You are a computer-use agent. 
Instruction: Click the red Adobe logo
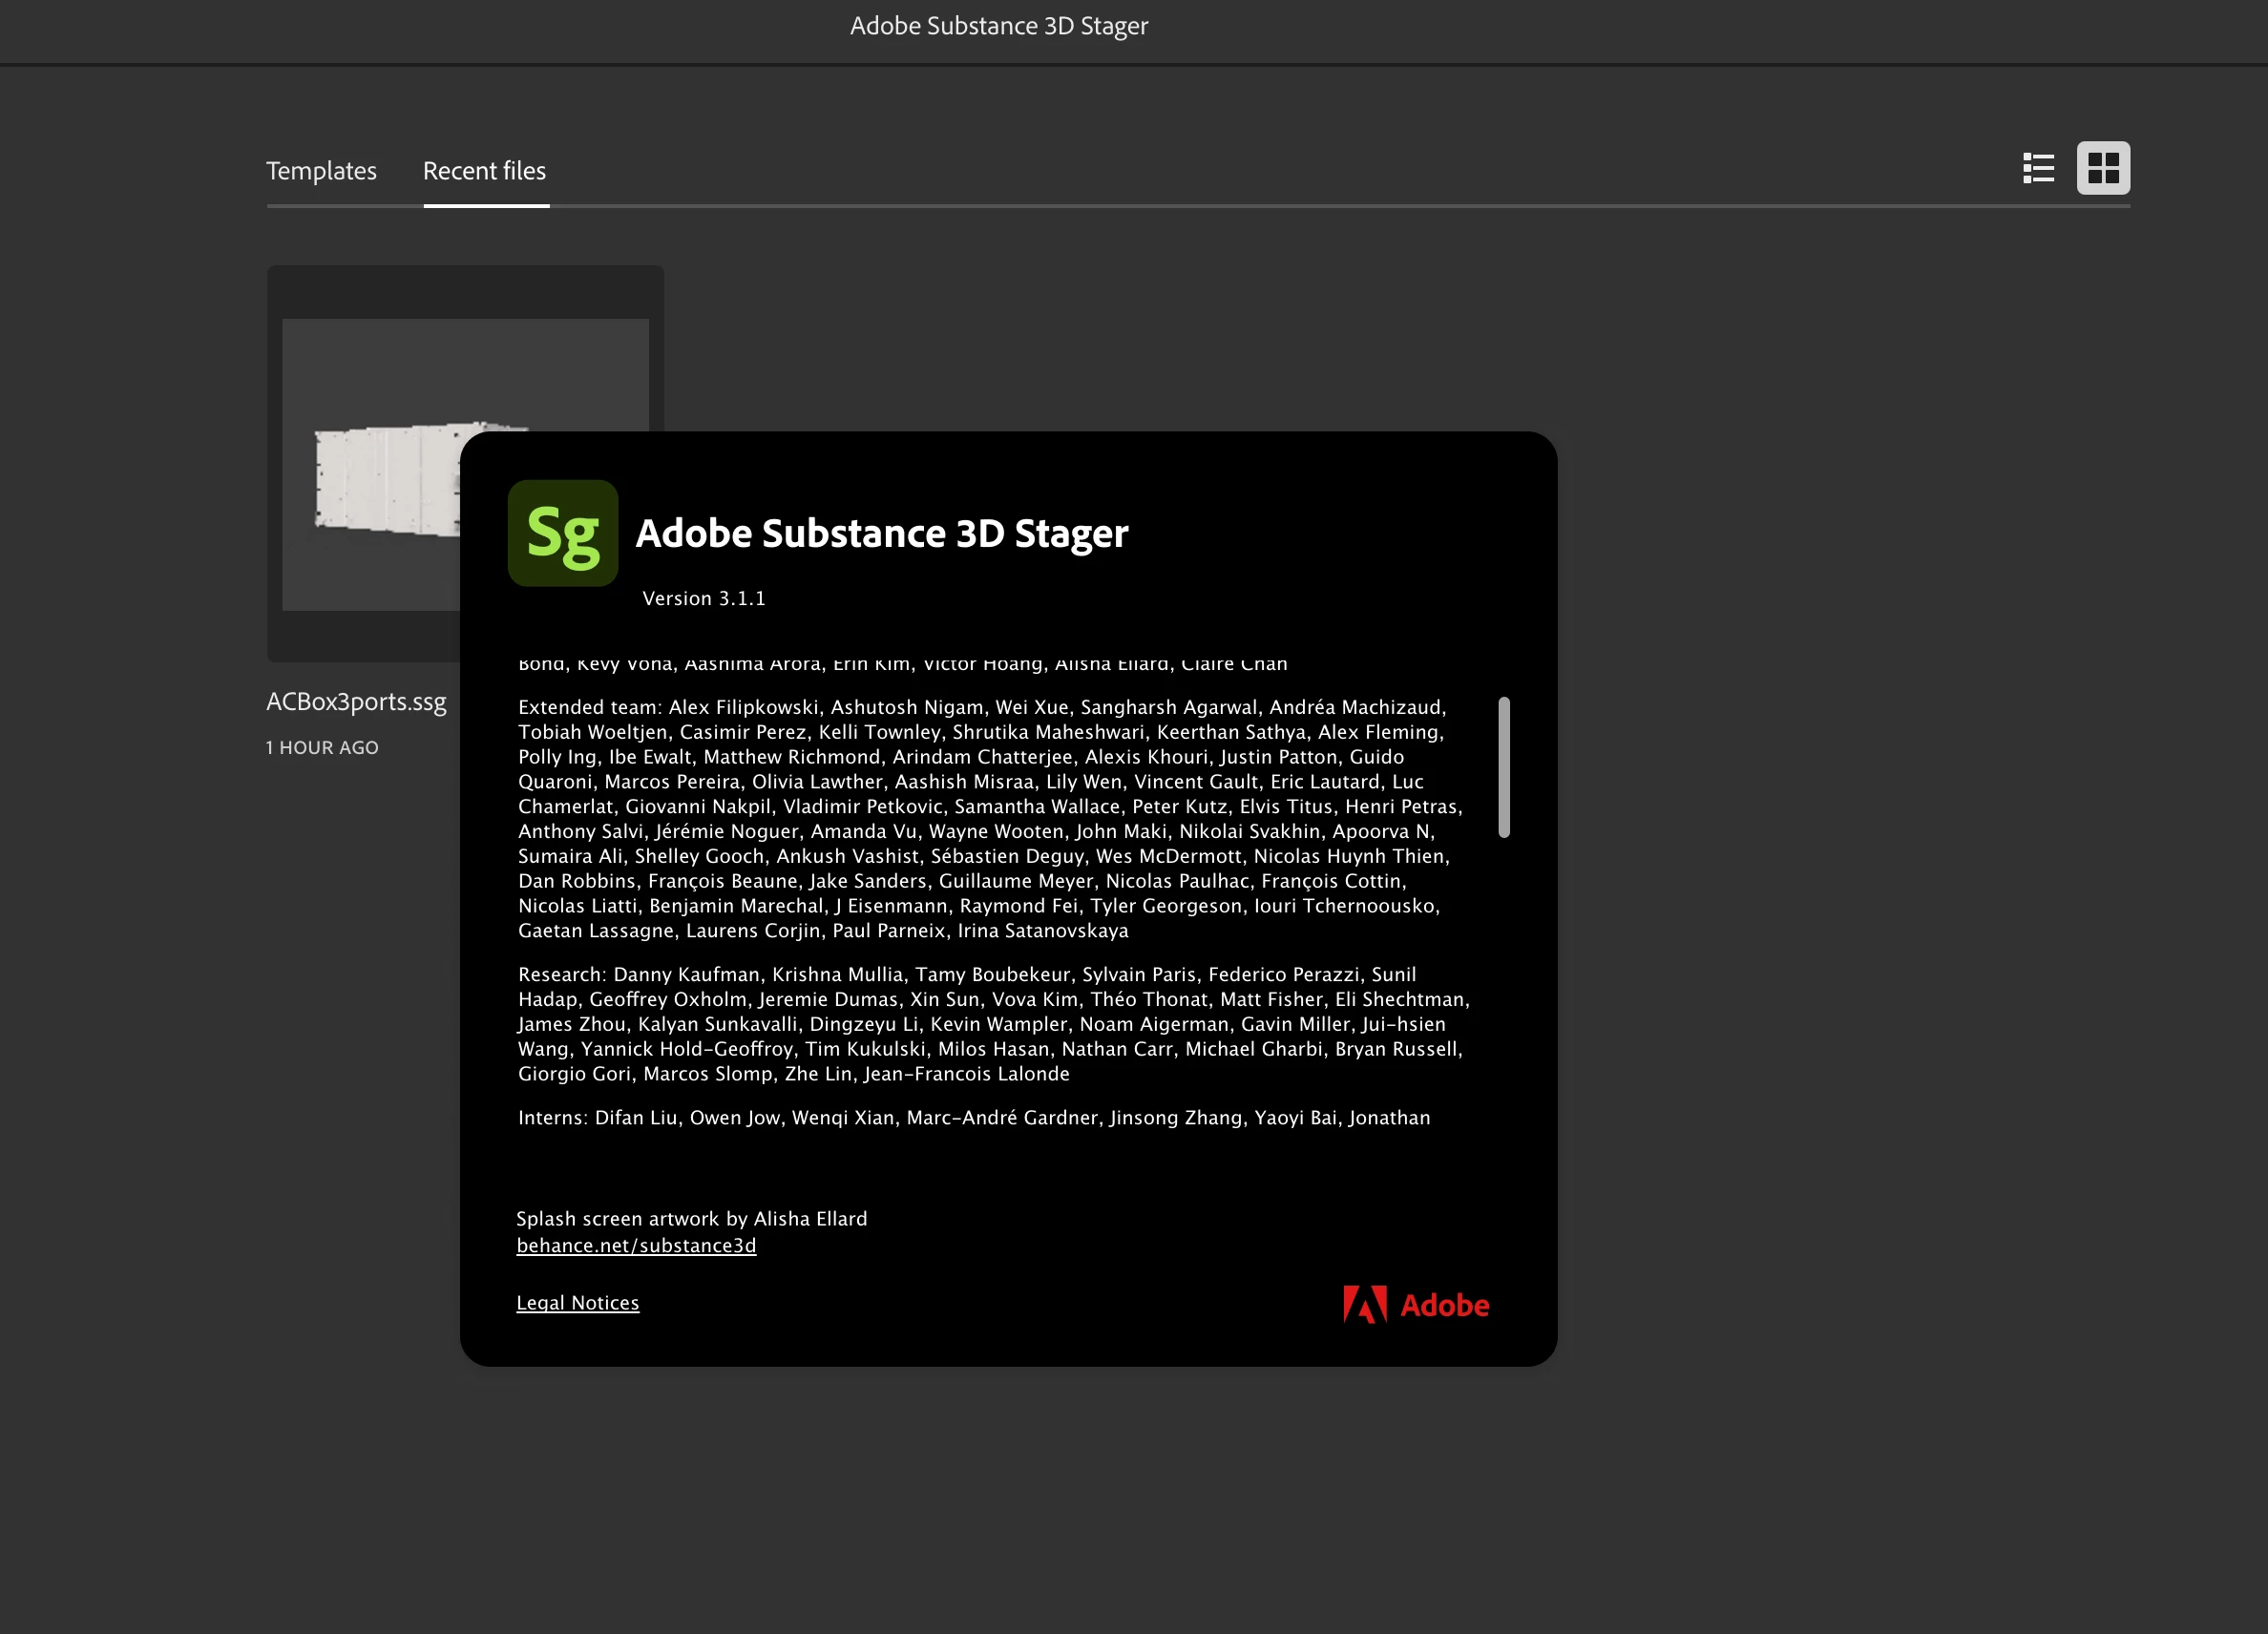point(1415,1304)
